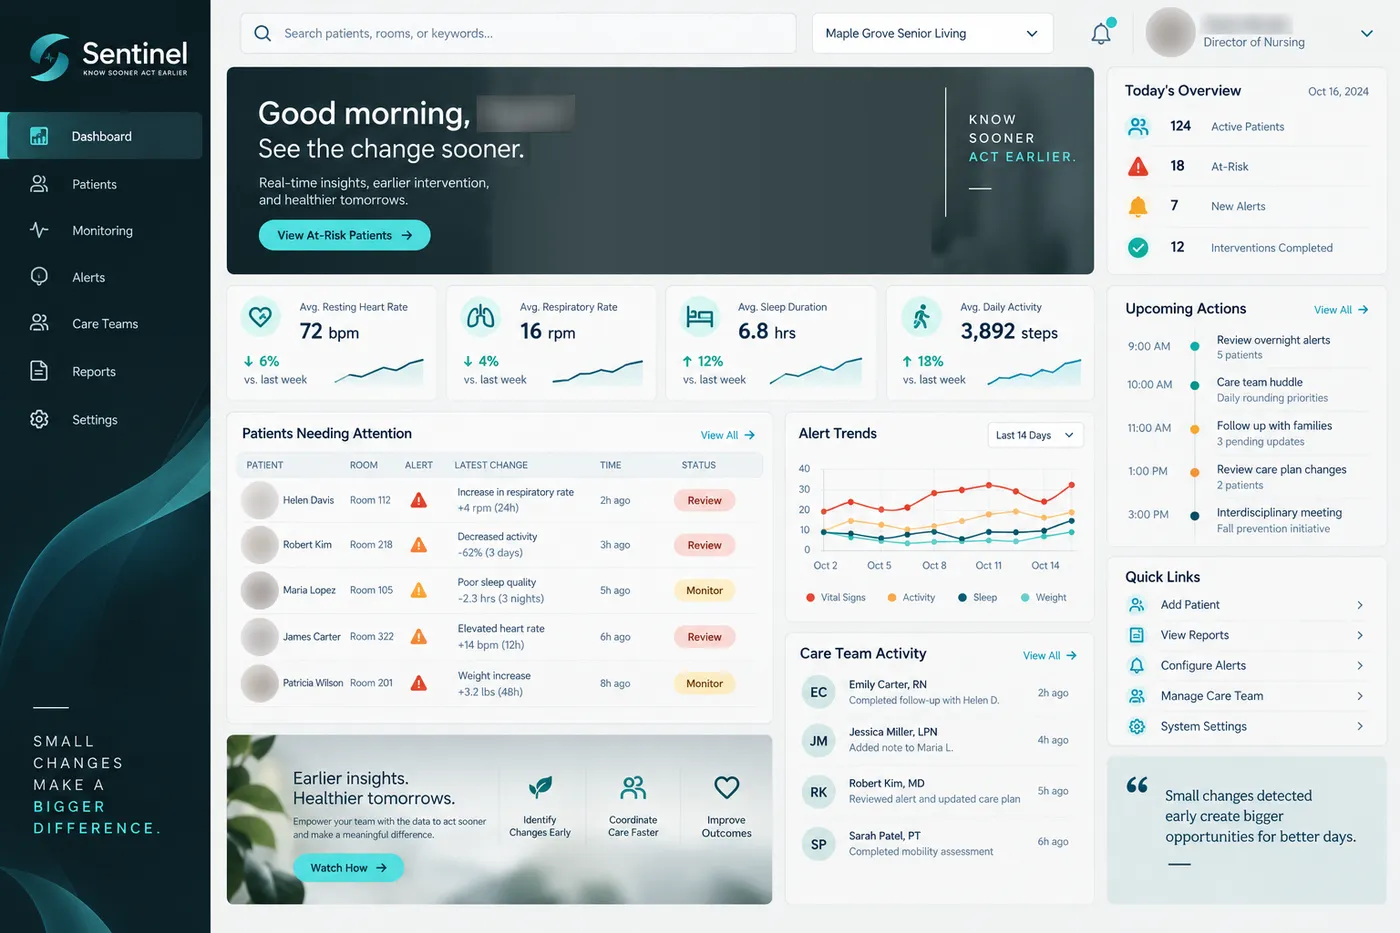Click the Identify Changes Early leaf icon
1400x933 pixels.
click(540, 787)
